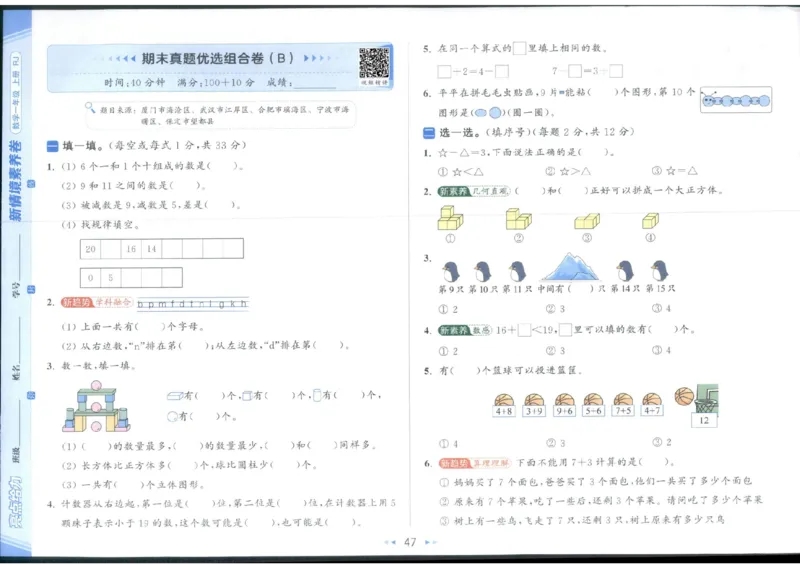Viewport: 800px width, 566px height.
Task: Click the oval shape in the 圈一圈 choice
Action: pos(481,113)
